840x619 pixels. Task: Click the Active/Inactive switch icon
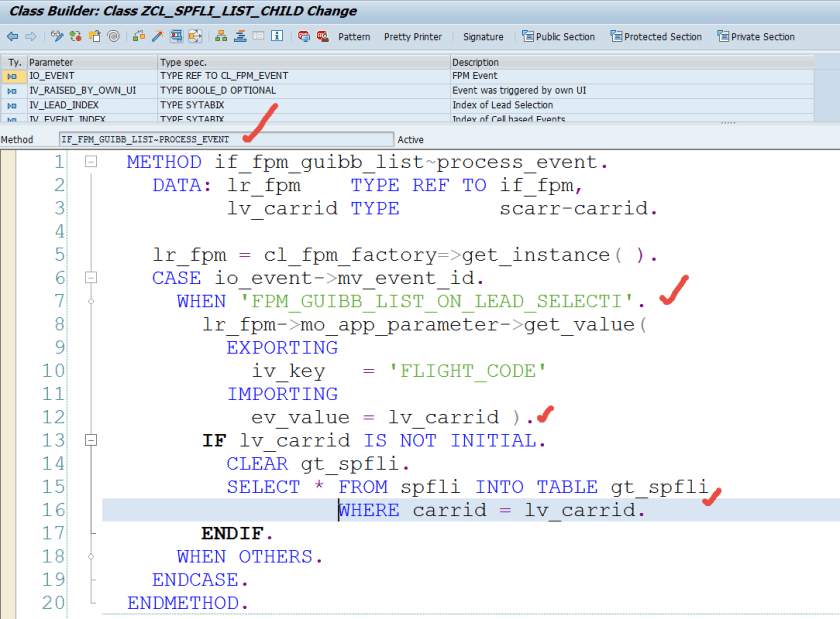click(x=76, y=36)
